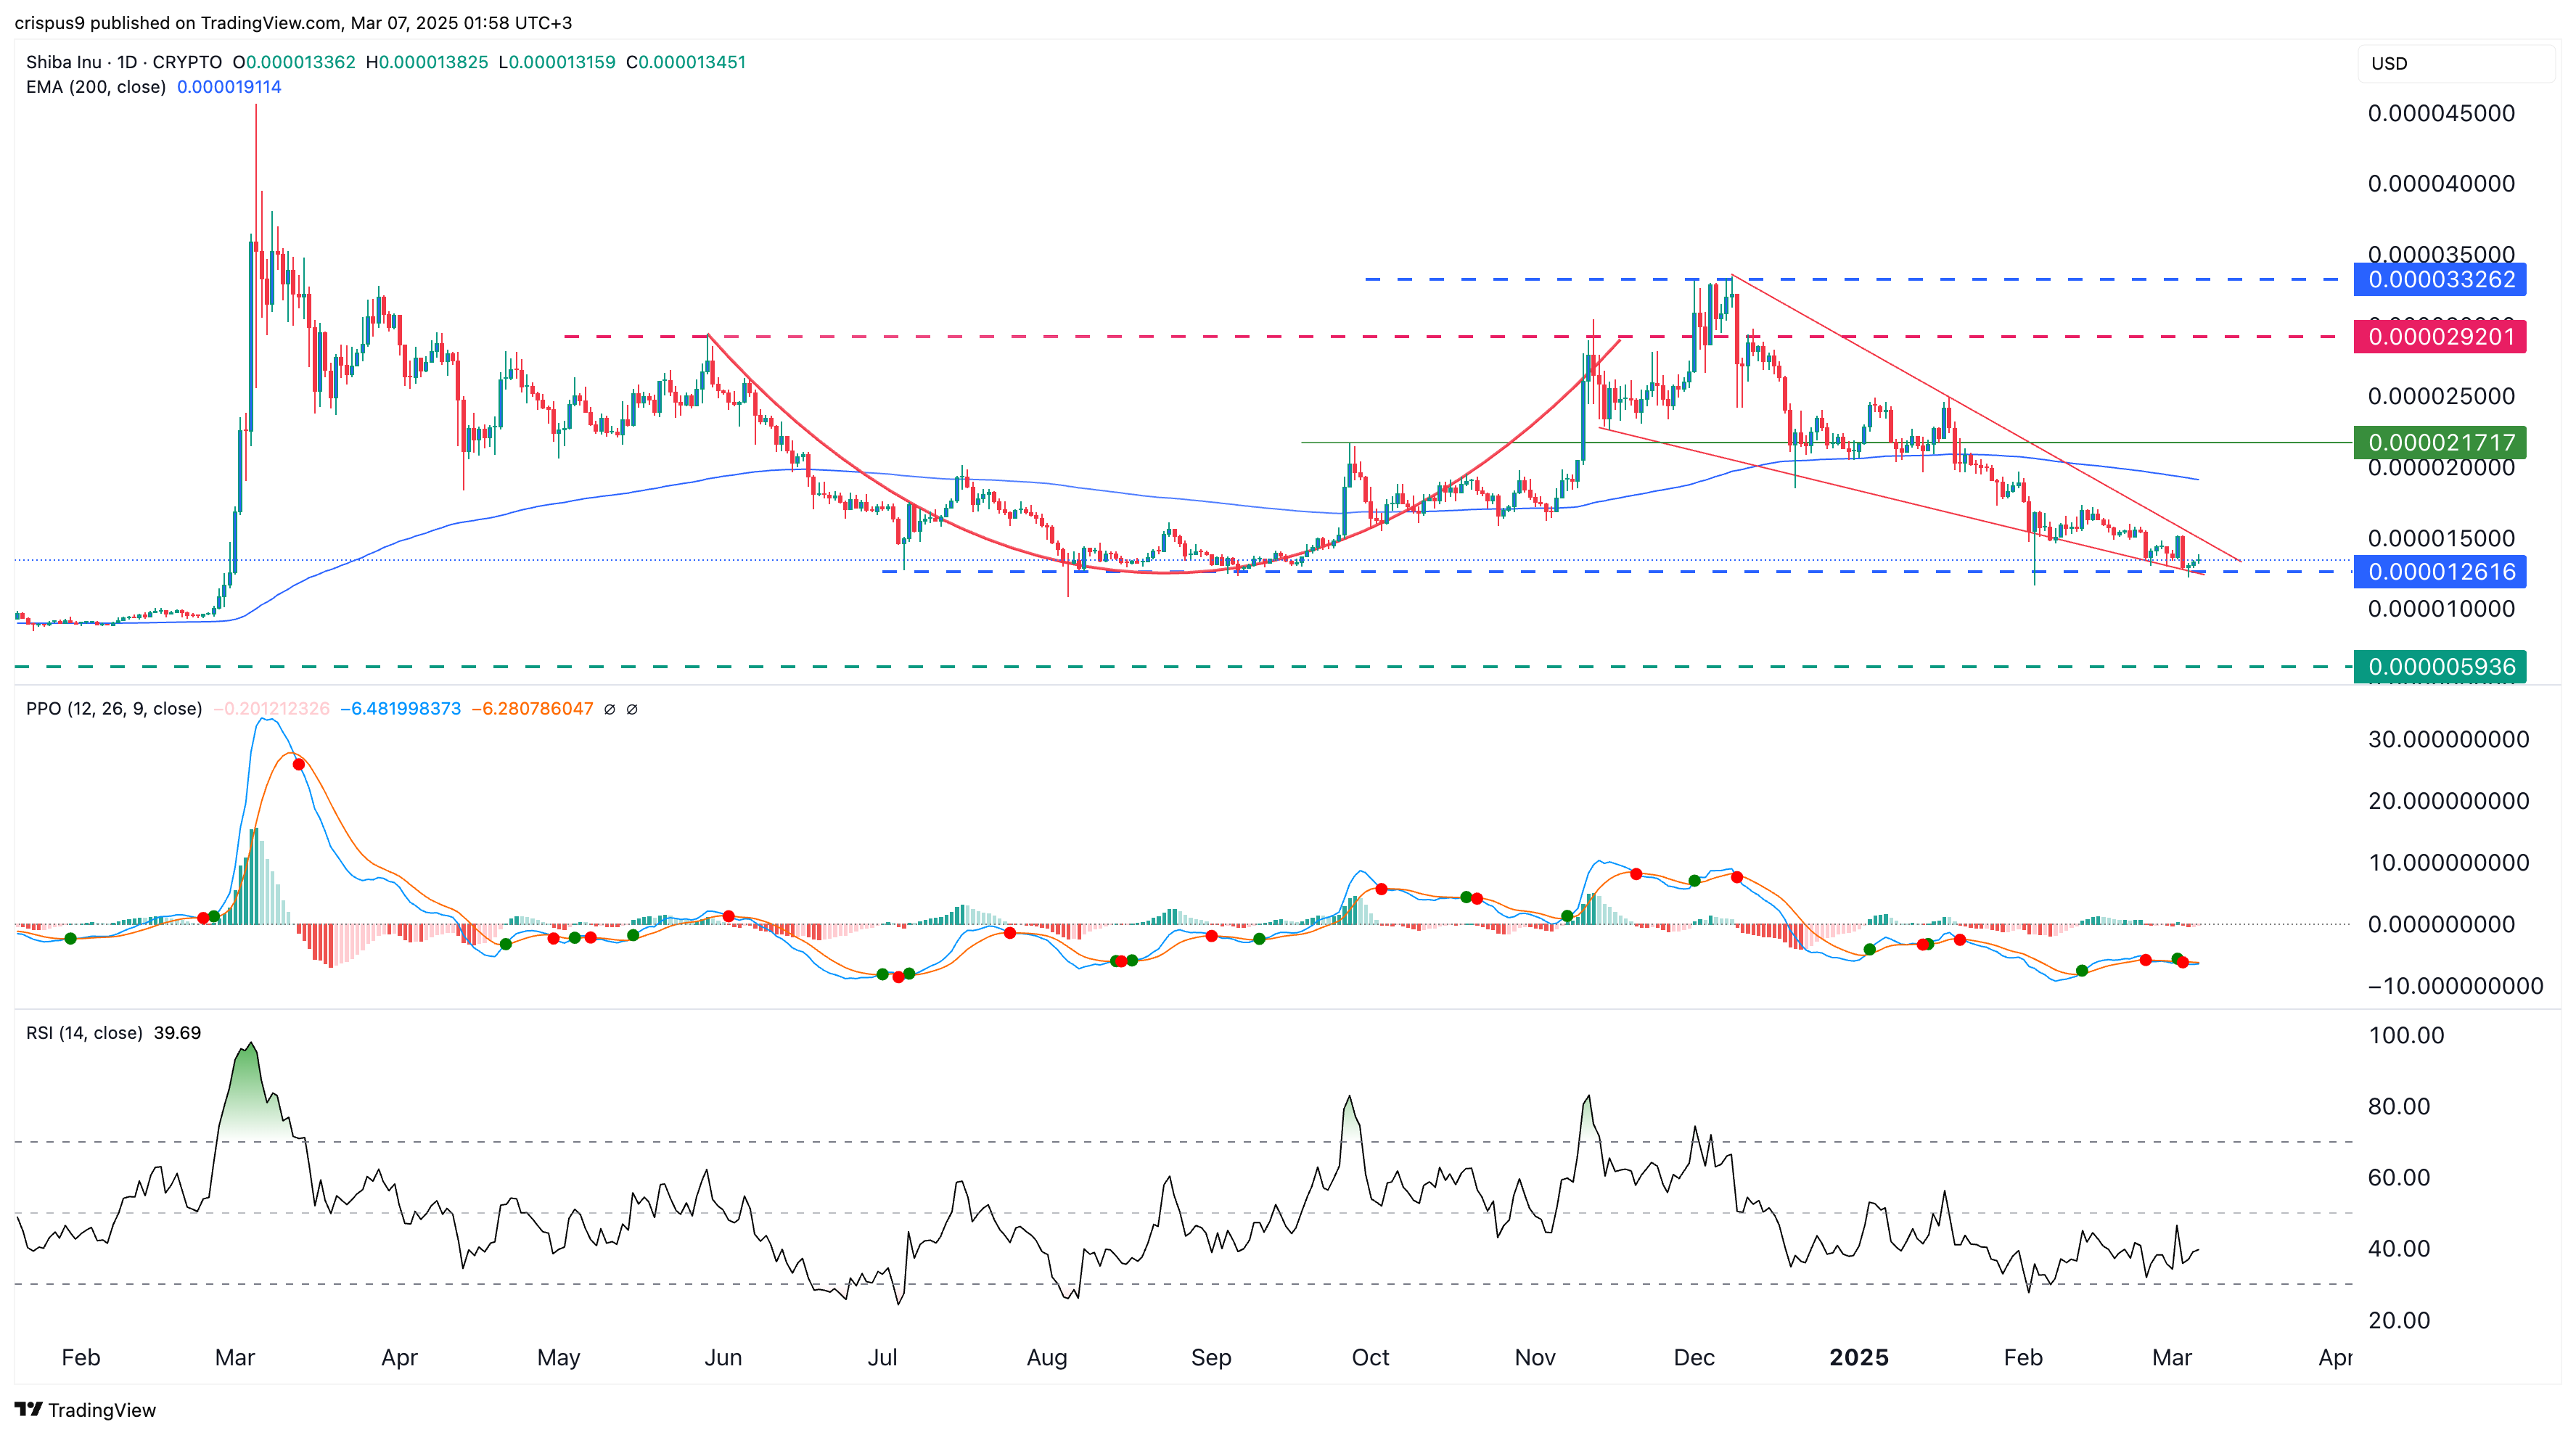Click the EMA (200, close) indicator label
The width and height of the screenshot is (2576, 1435).
pyautogui.click(x=96, y=87)
